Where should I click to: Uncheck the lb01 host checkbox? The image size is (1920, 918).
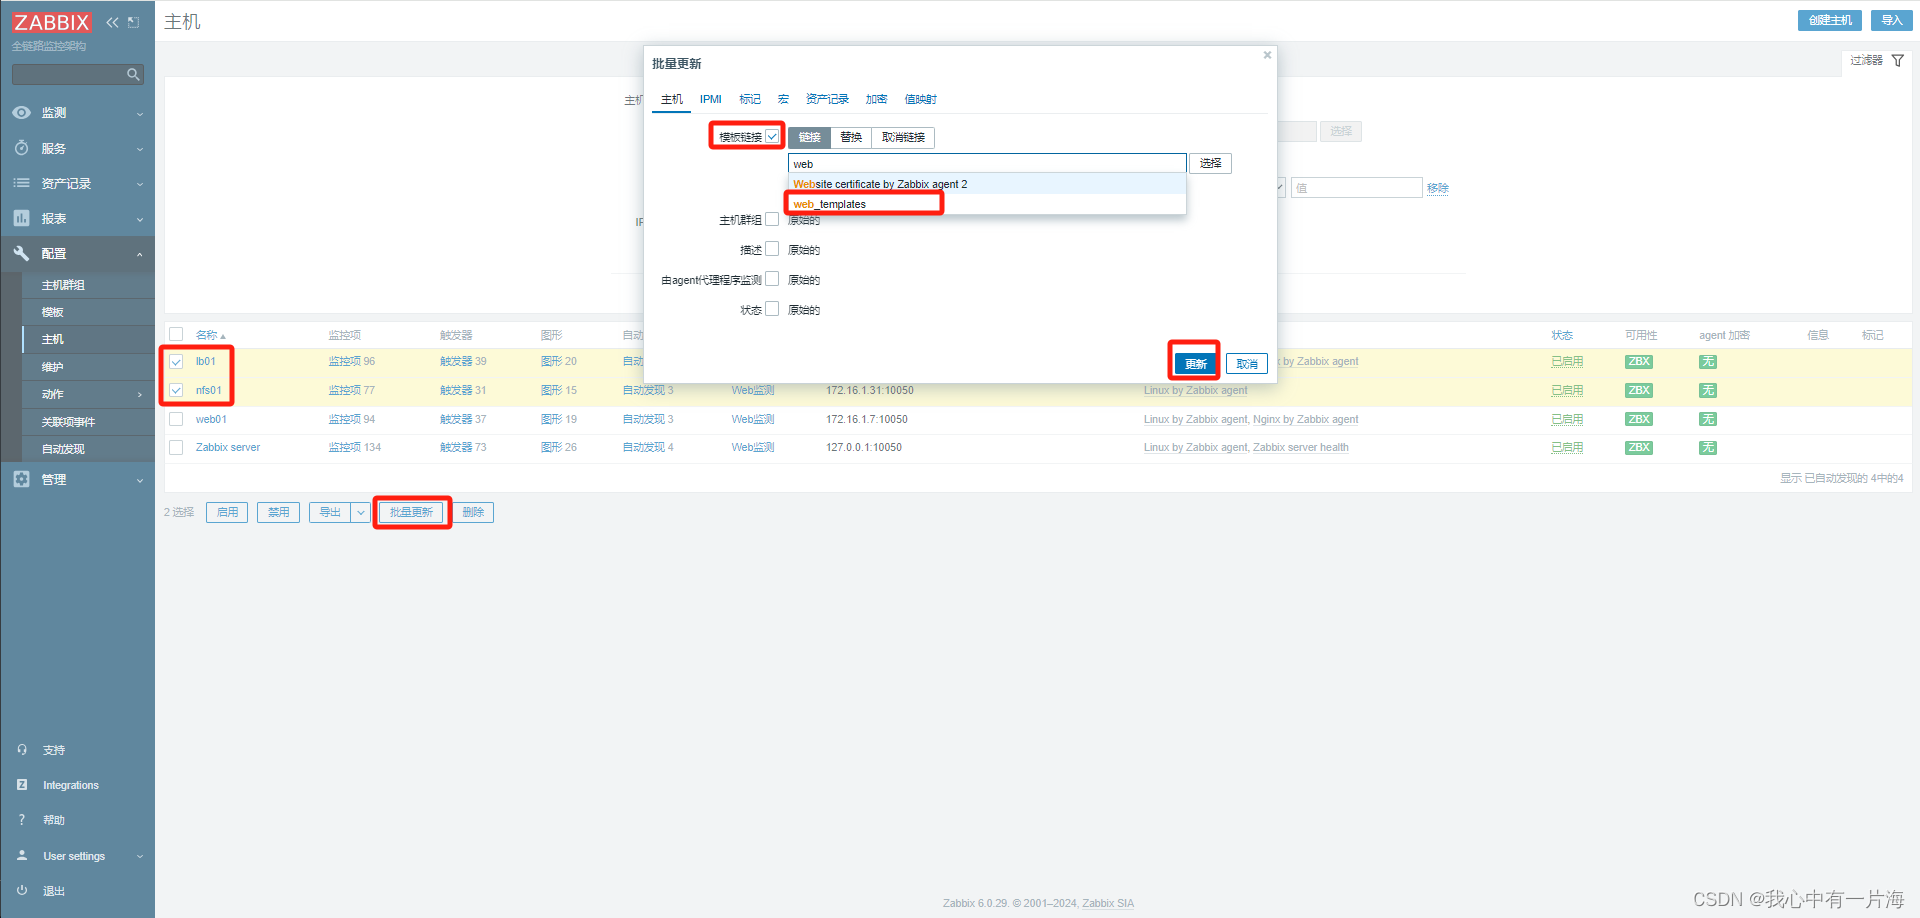[x=176, y=362]
